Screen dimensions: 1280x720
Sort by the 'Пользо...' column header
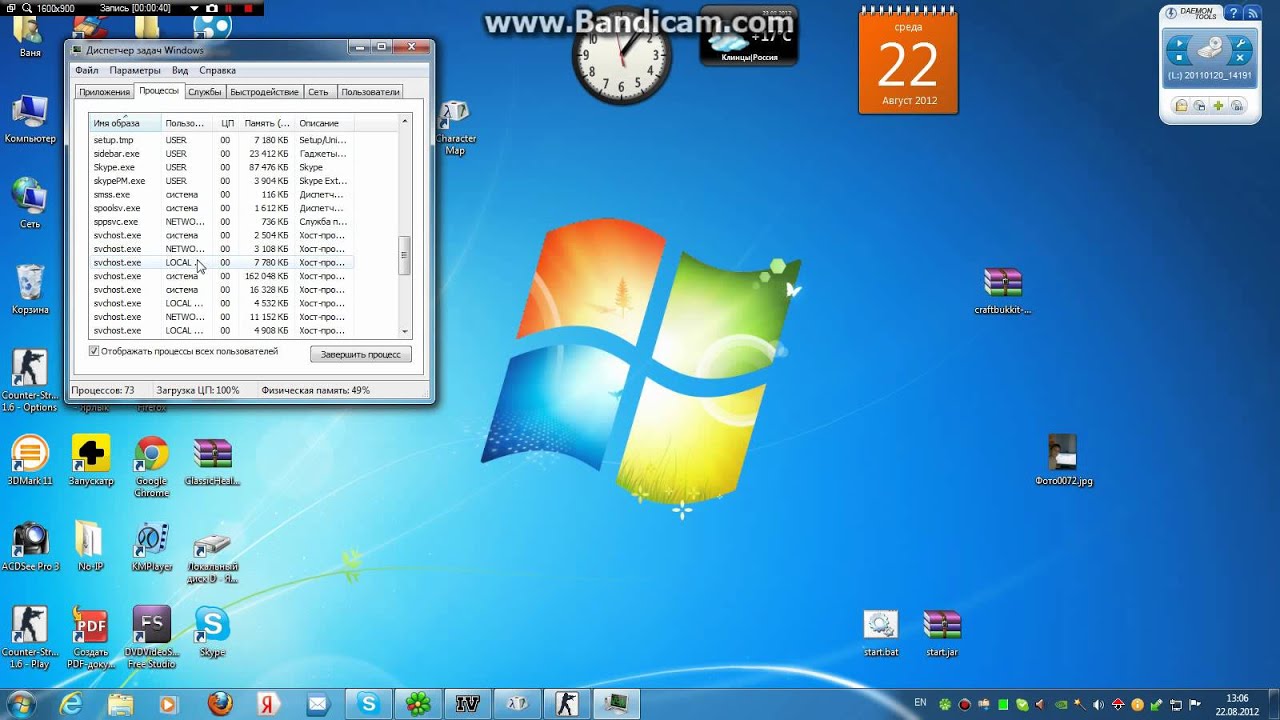click(188, 123)
